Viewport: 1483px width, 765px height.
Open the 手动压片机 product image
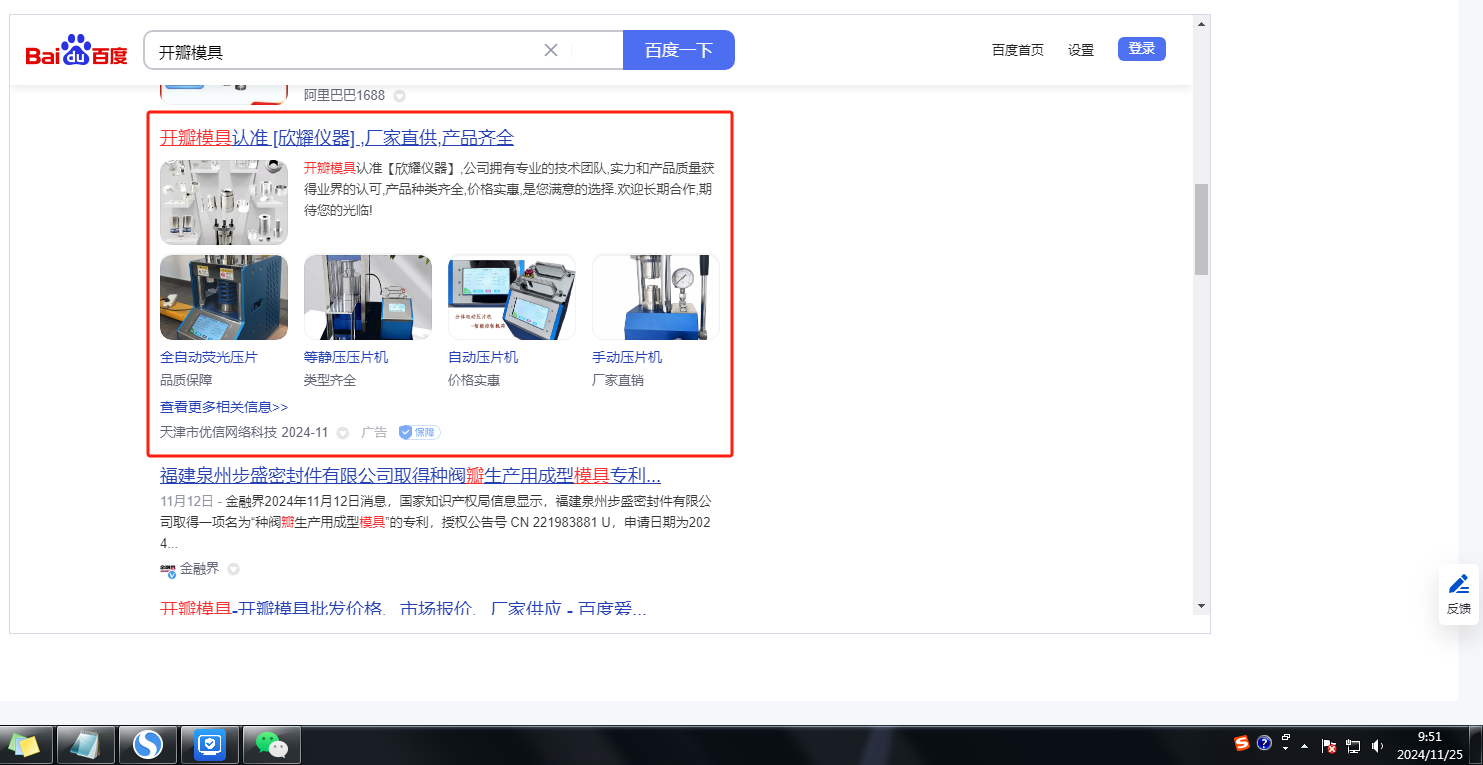pos(656,297)
